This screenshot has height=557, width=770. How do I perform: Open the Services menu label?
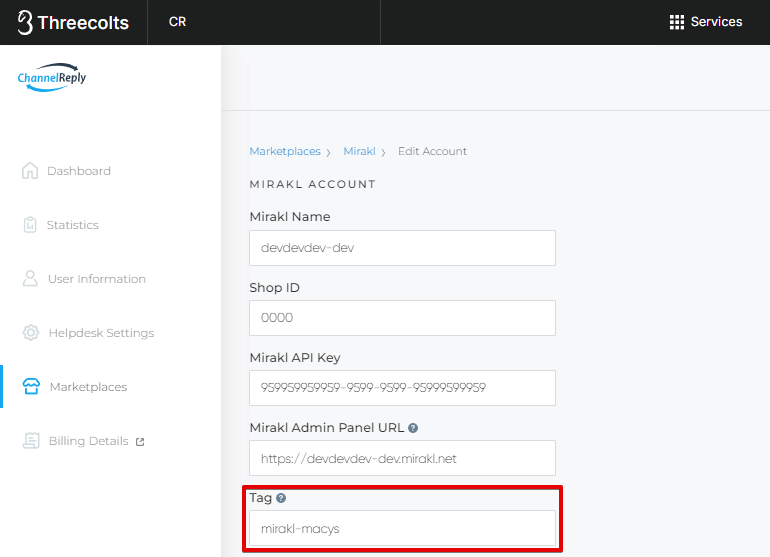[716, 22]
